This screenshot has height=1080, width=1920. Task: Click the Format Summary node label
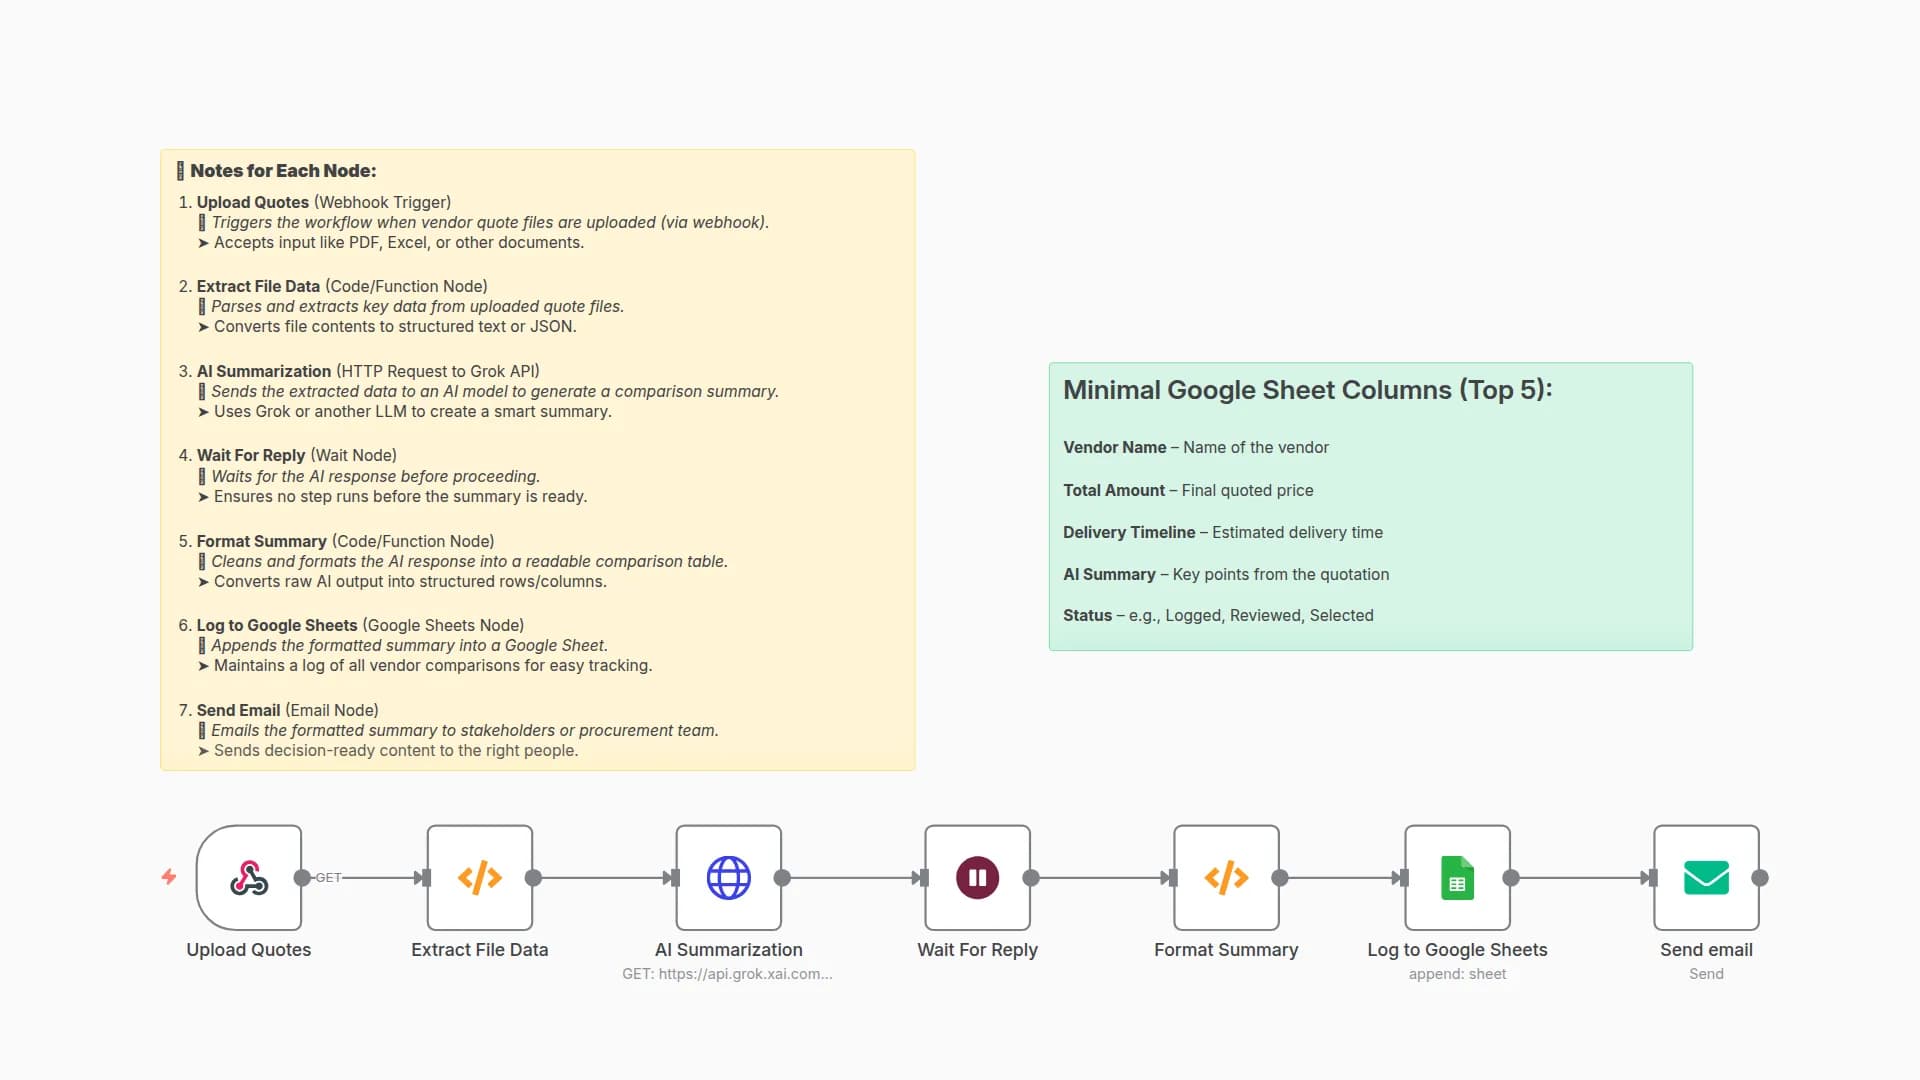(1226, 949)
